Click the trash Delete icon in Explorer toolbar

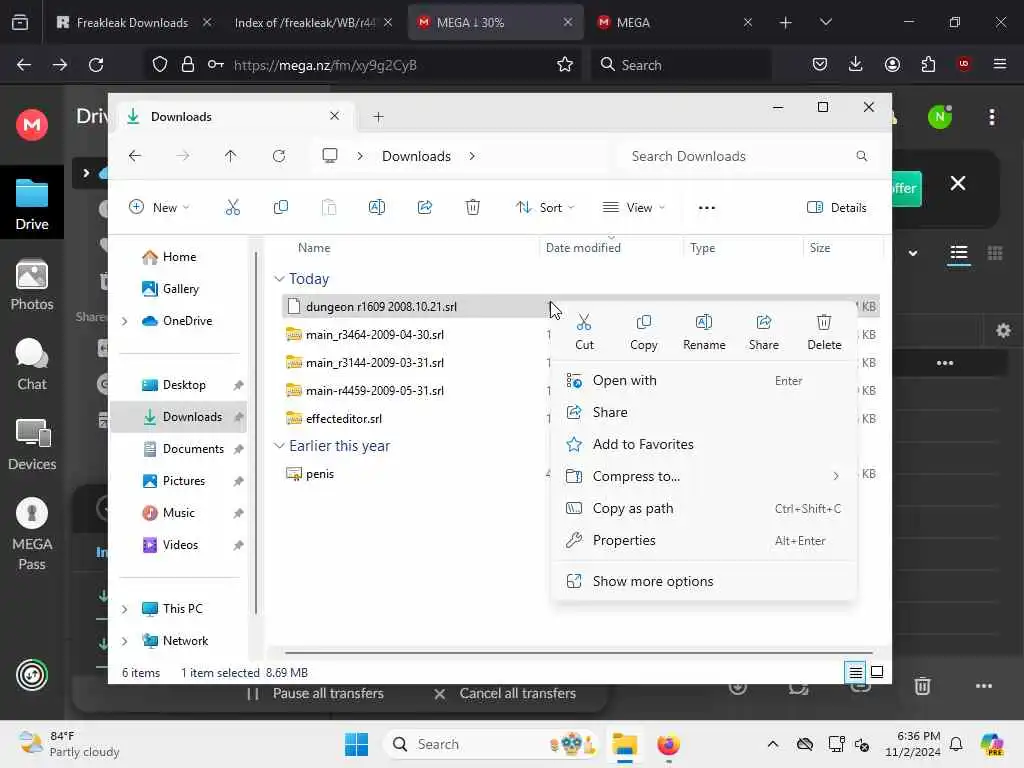click(x=473, y=208)
